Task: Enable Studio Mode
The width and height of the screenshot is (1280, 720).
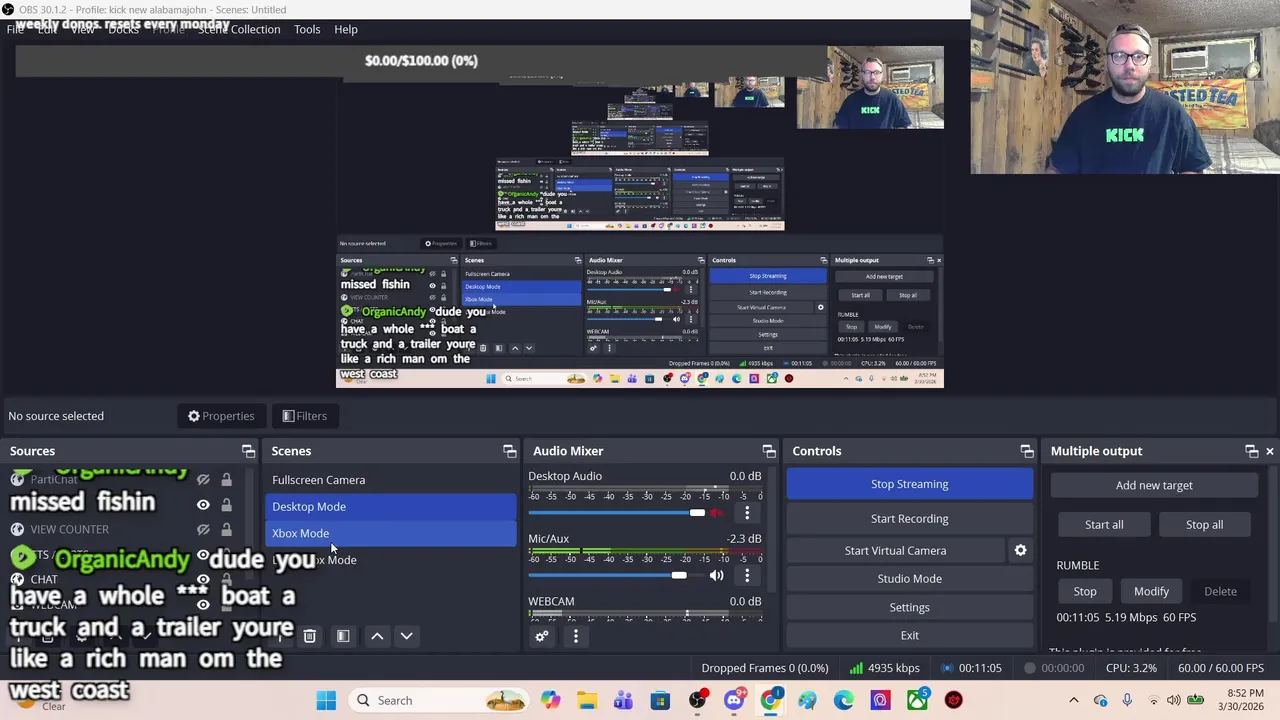Action: tap(909, 578)
